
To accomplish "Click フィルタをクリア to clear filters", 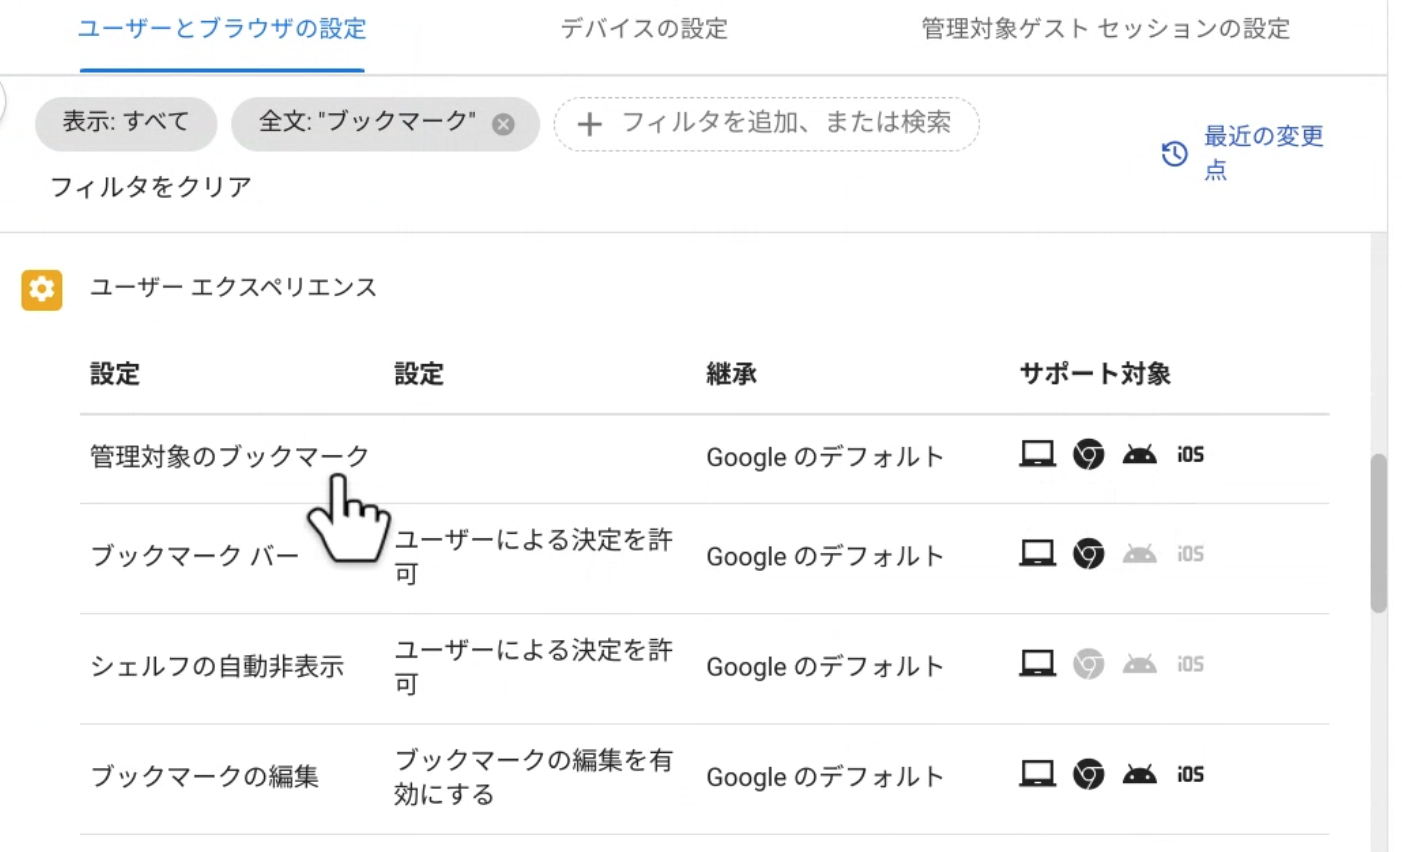I will [x=151, y=187].
